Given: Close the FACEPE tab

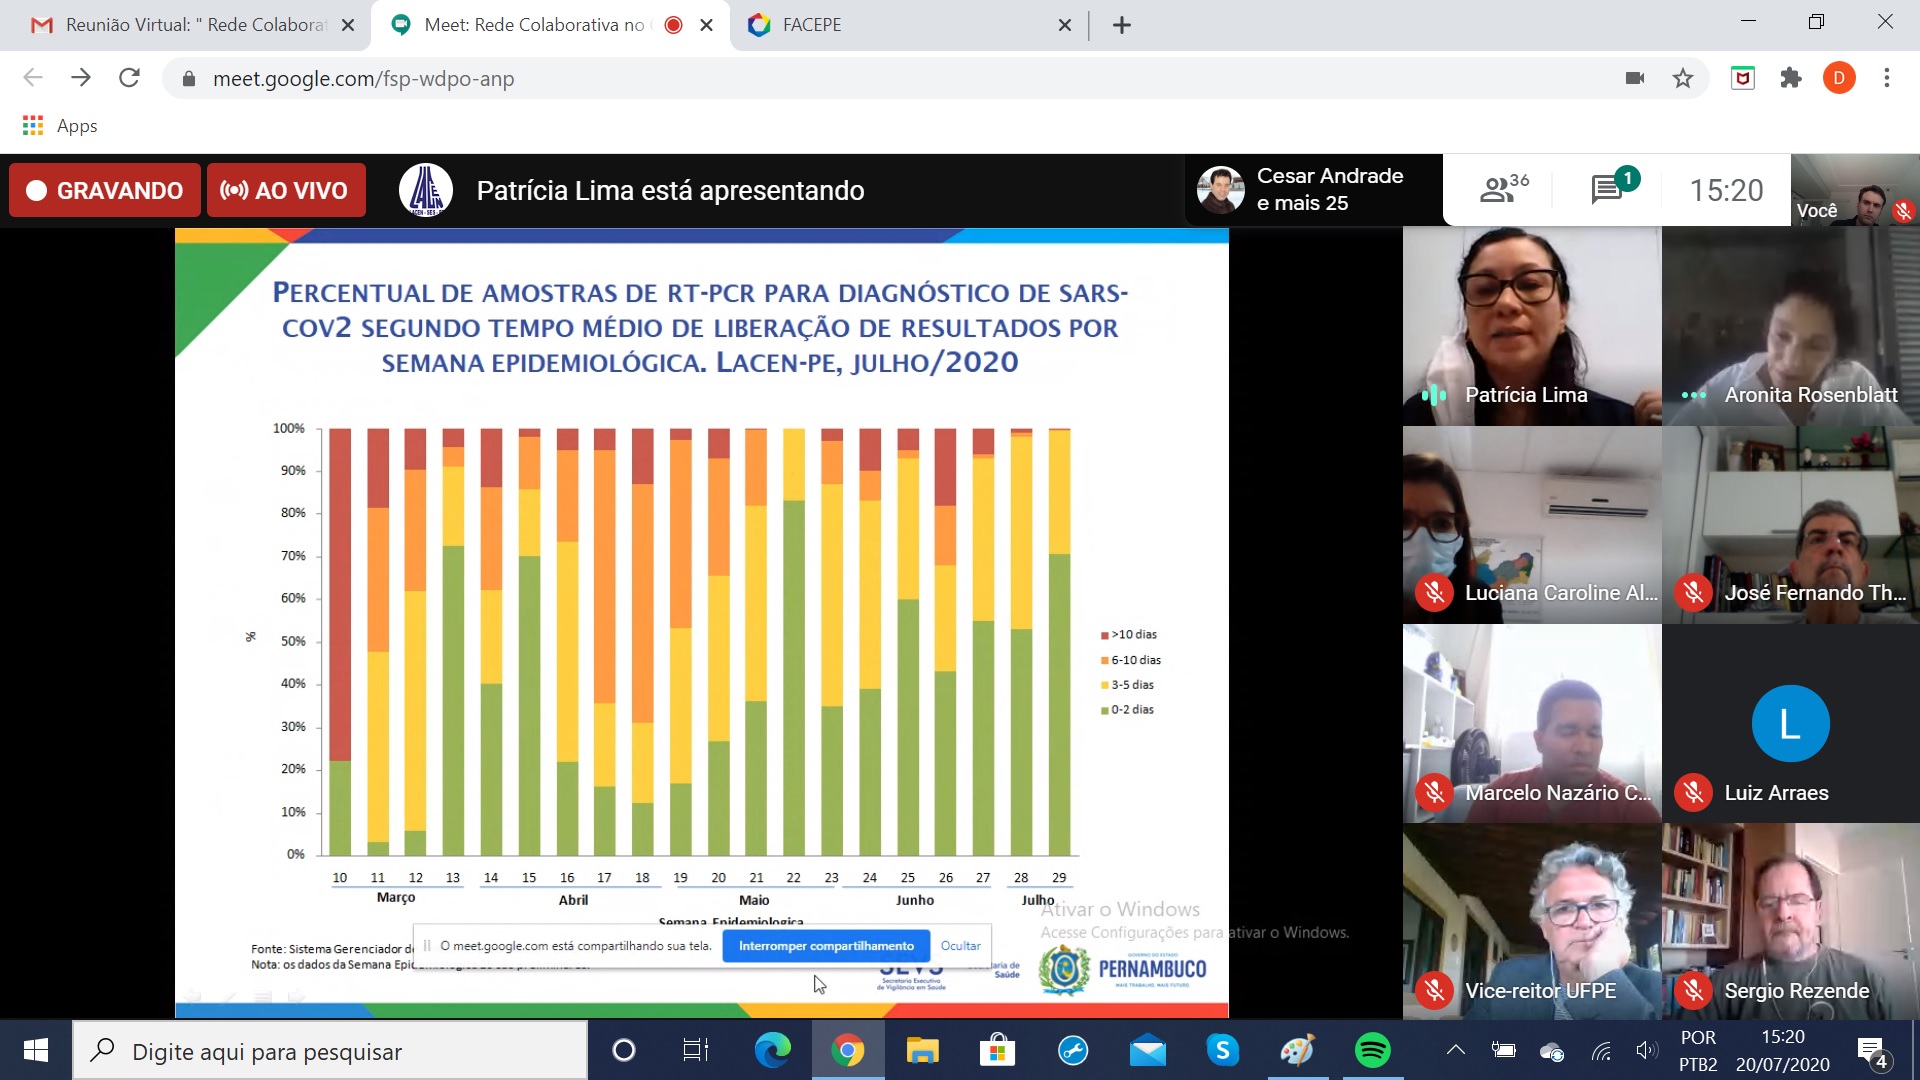Looking at the screenshot, I should point(1065,25).
